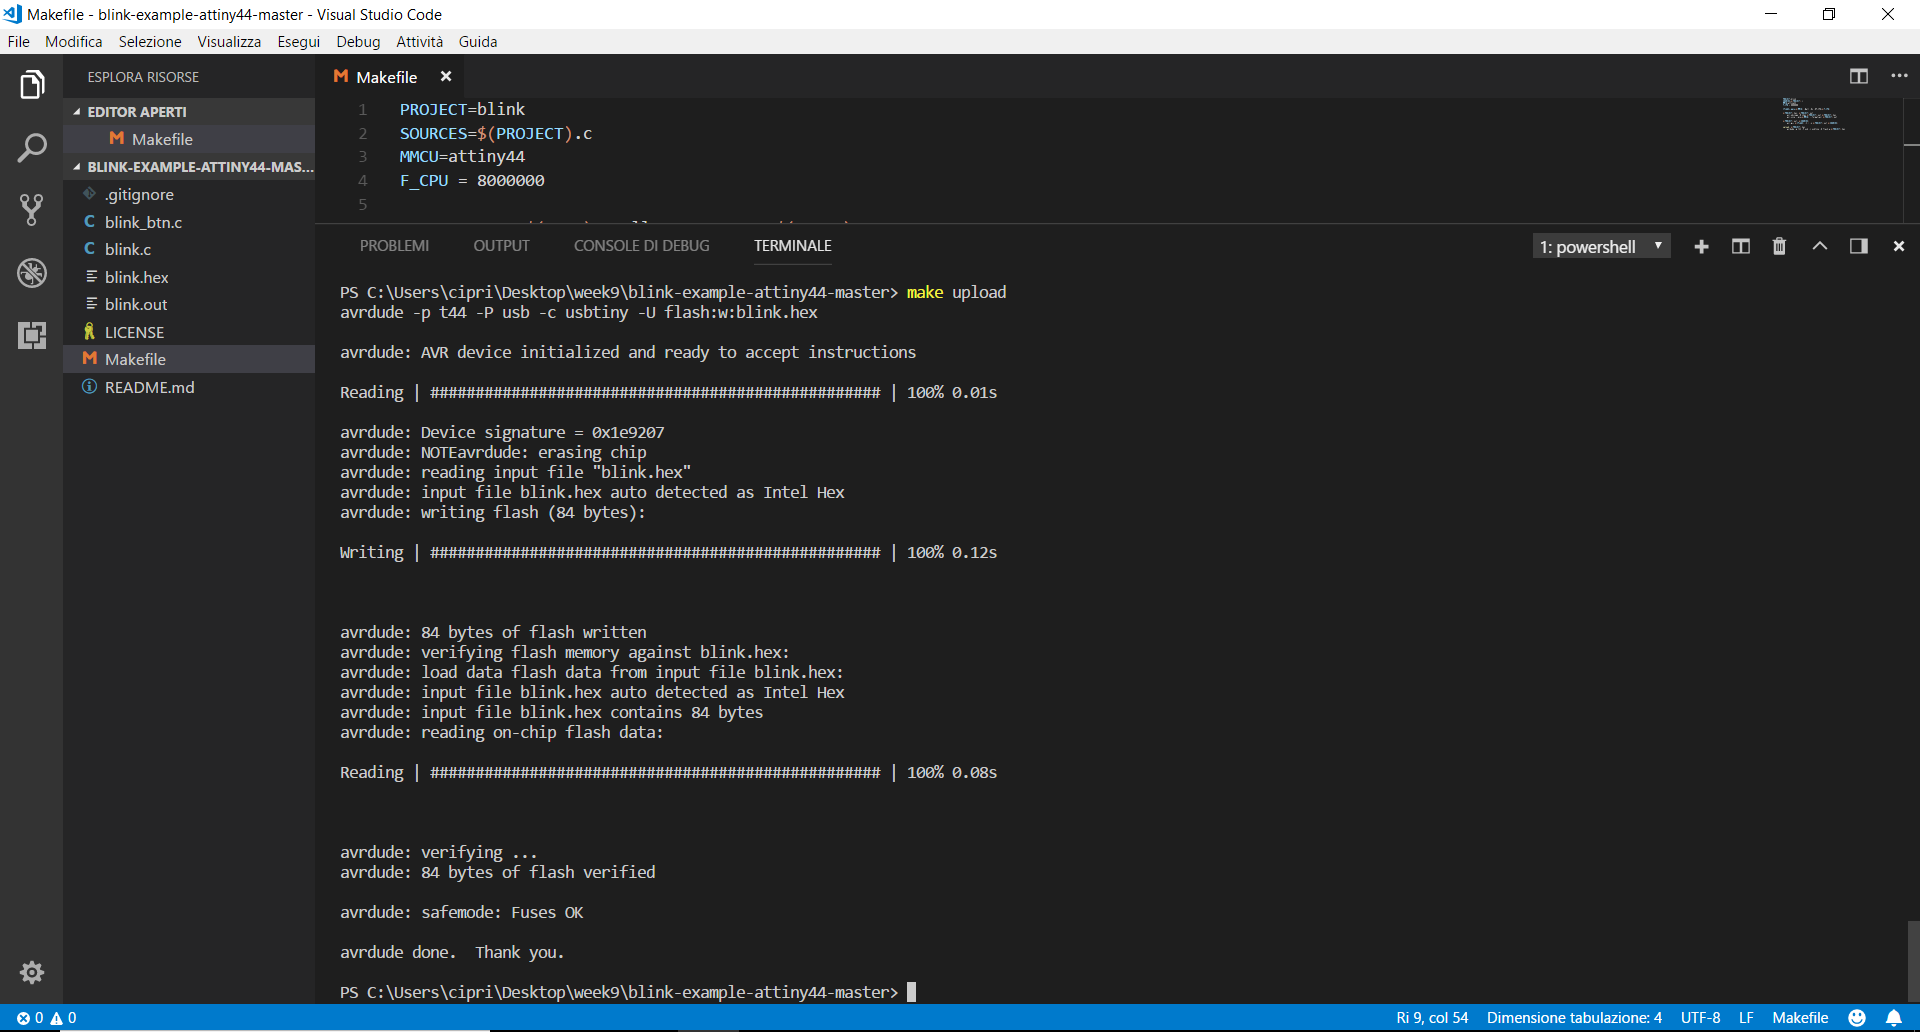The height and width of the screenshot is (1032, 1920).
Task: Open README.md file
Action: click(190, 387)
